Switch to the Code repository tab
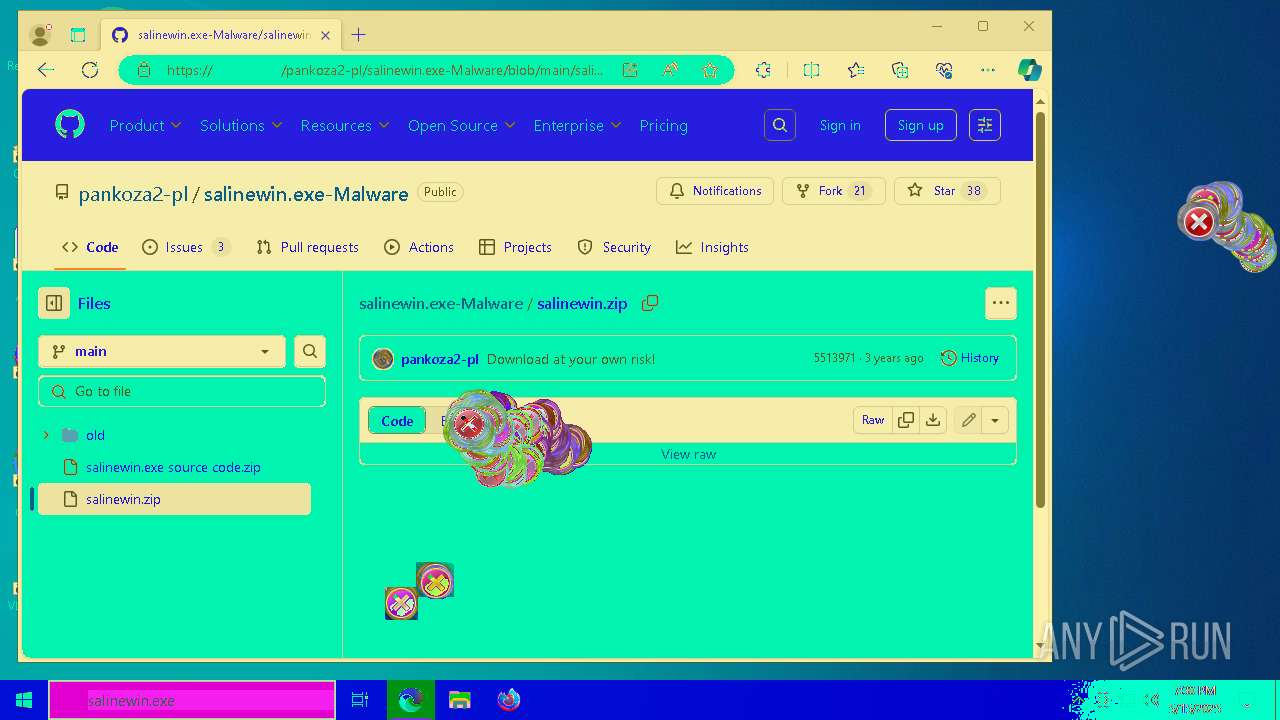This screenshot has height=720, width=1280. pyautogui.click(x=90, y=247)
